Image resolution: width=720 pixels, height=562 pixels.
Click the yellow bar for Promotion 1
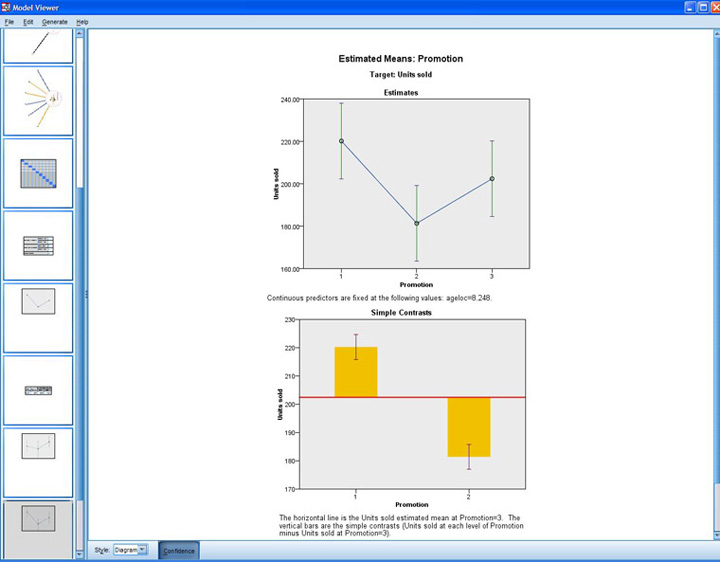tap(355, 372)
